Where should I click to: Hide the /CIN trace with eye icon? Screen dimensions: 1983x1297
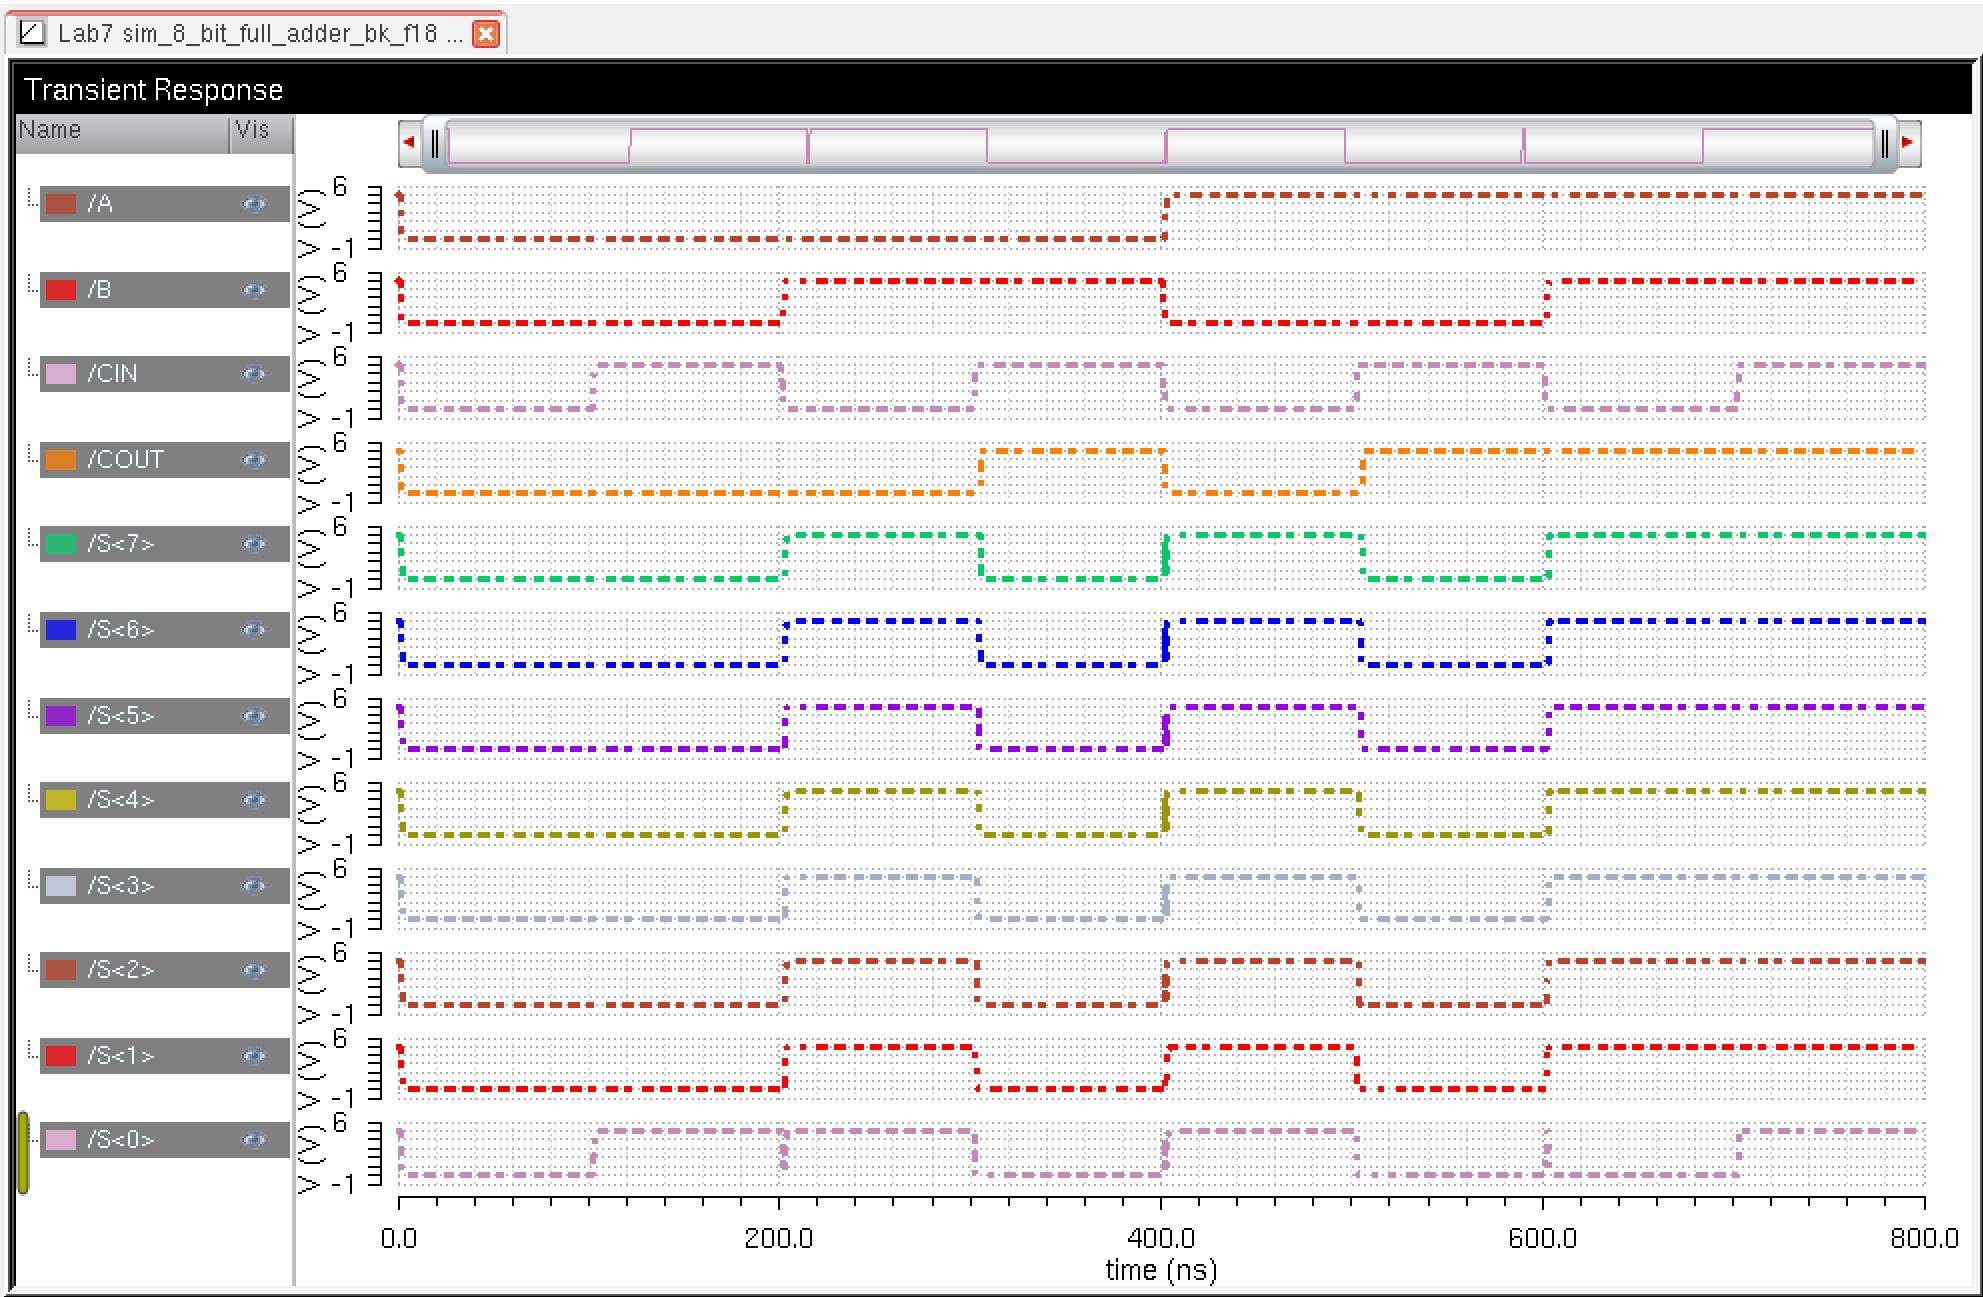click(254, 374)
